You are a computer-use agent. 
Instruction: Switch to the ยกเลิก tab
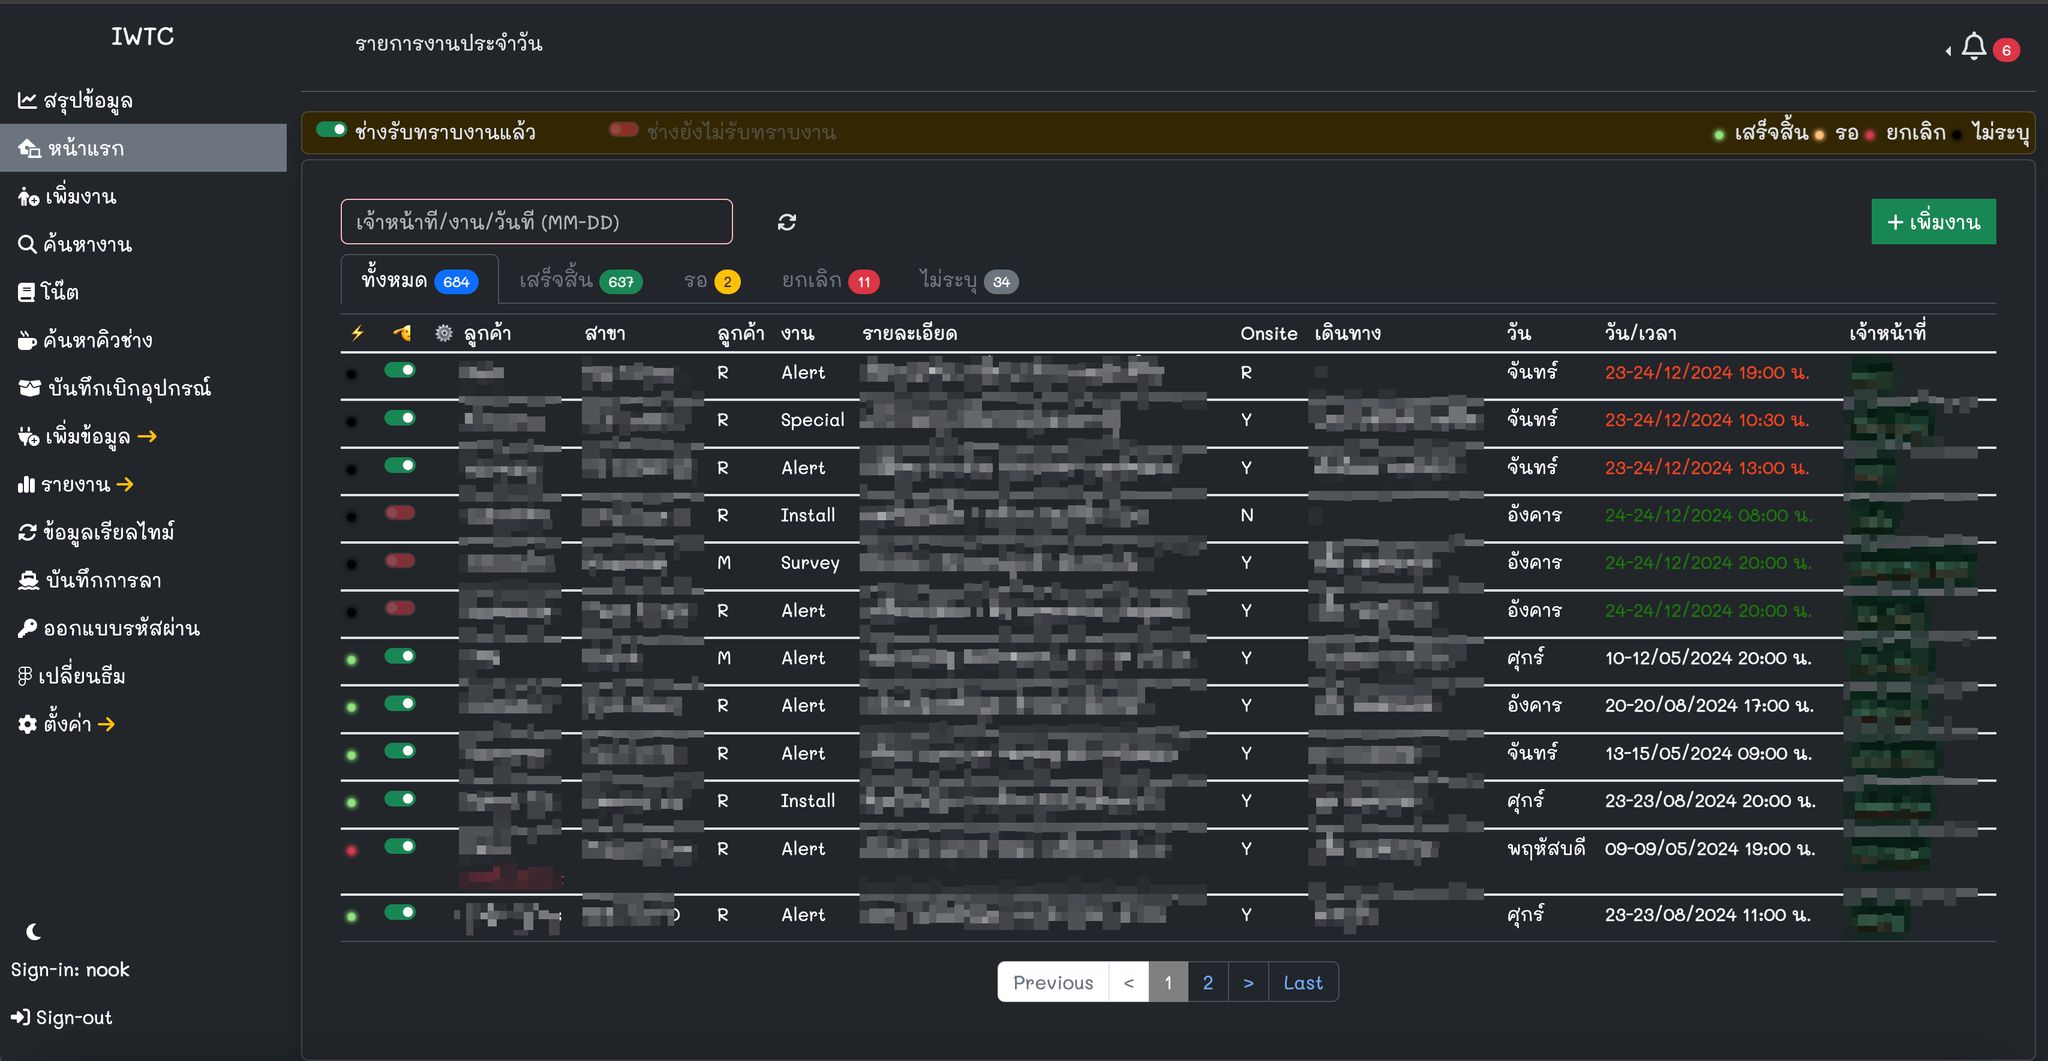tap(829, 281)
